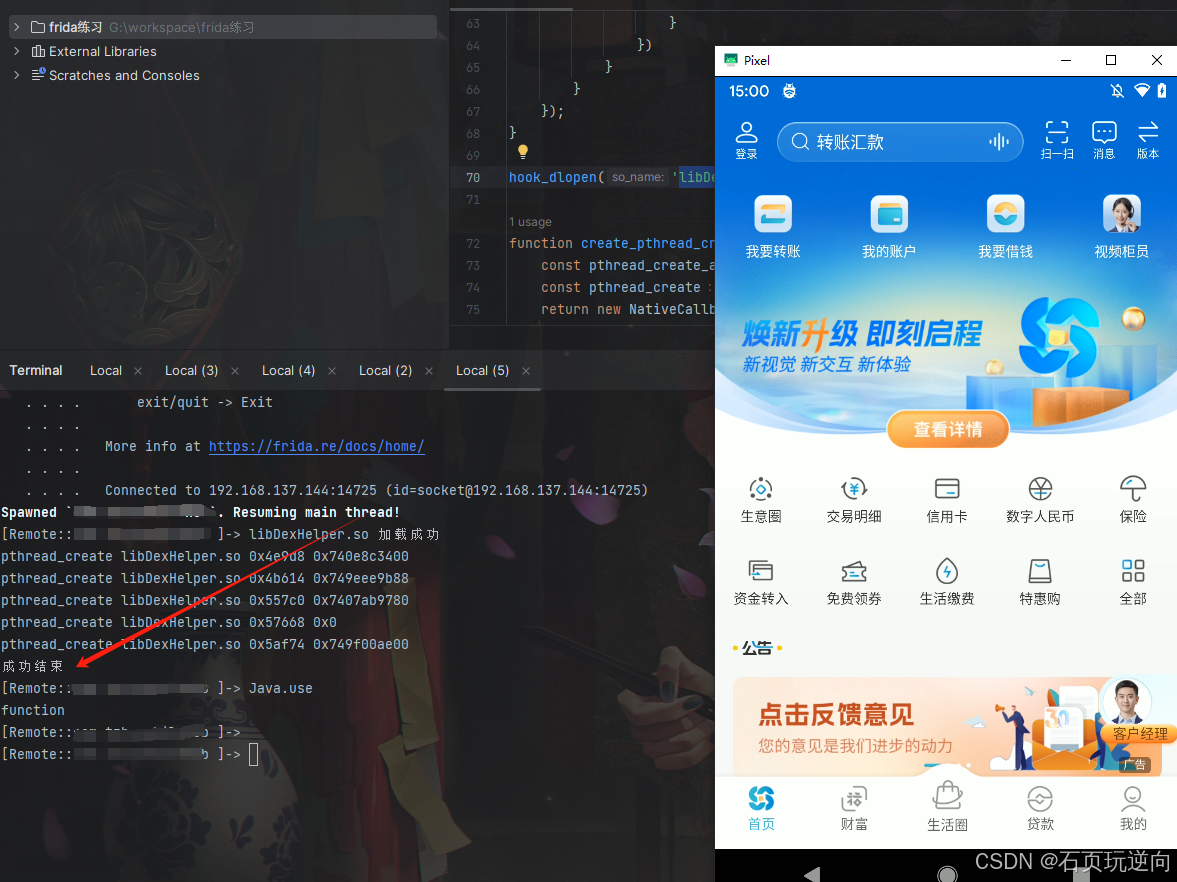Select 财富 wealth bottom tab
1177x882 pixels.
(853, 808)
